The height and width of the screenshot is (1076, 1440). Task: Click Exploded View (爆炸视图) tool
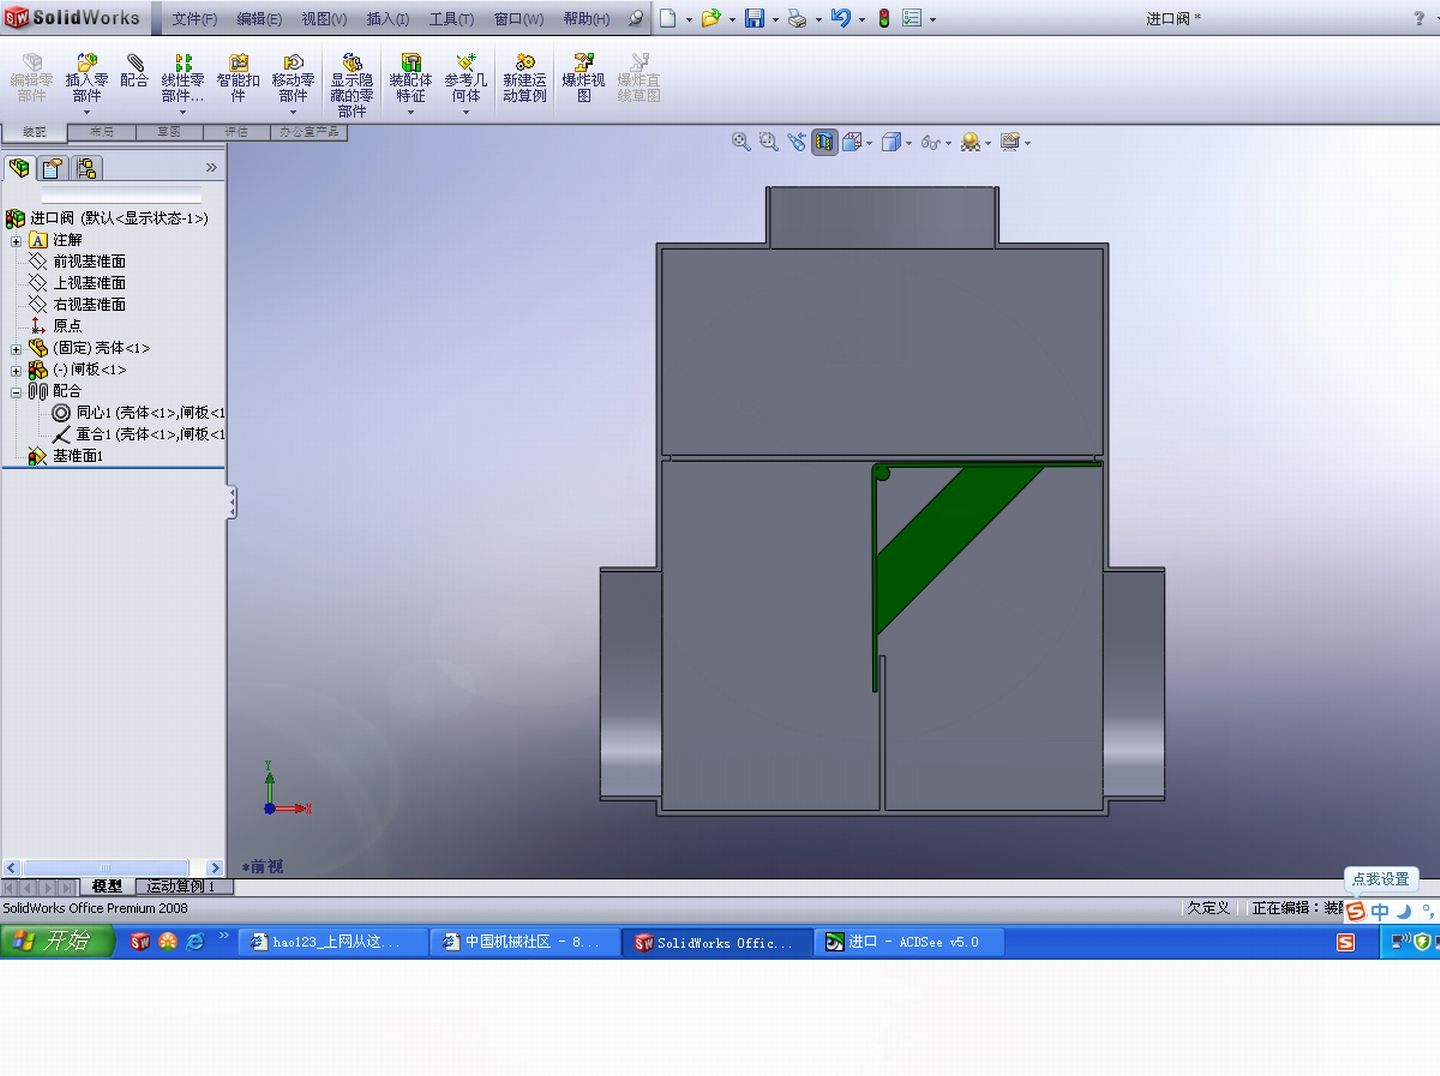pos(583,79)
